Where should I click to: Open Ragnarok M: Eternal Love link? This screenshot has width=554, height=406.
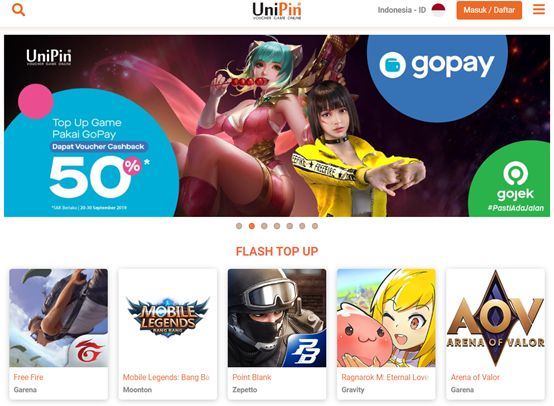click(384, 377)
